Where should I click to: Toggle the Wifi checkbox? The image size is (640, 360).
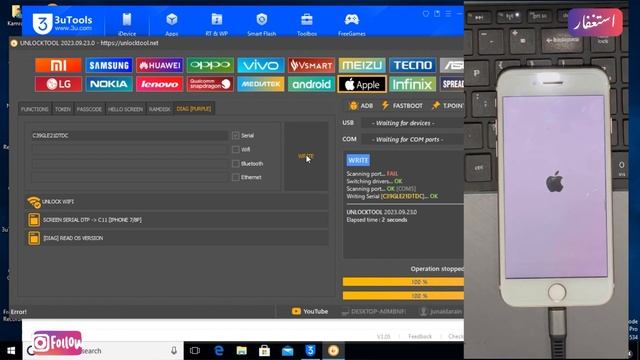[236, 149]
